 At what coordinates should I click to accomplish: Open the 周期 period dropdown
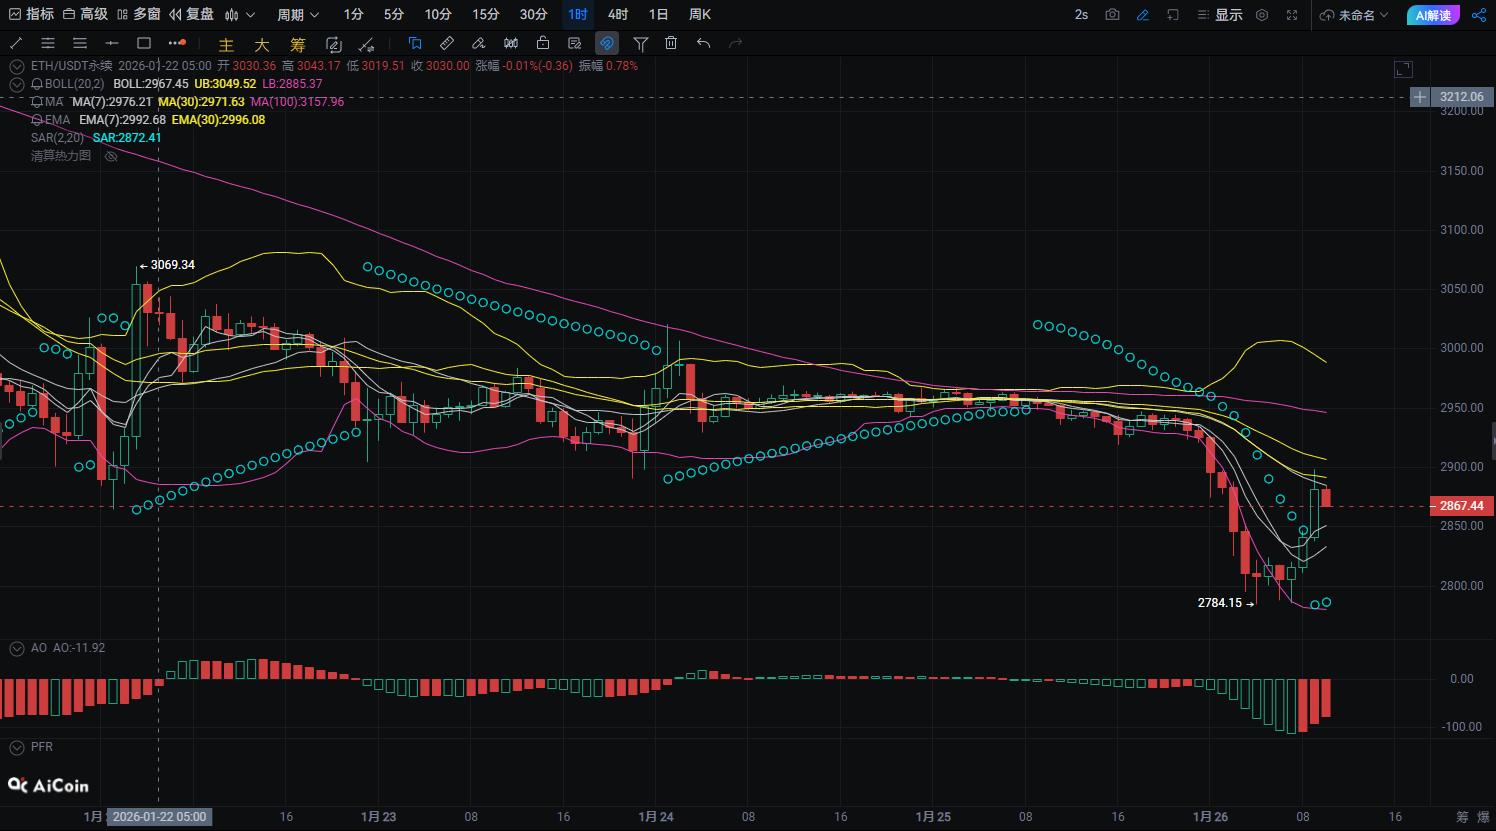pos(298,15)
